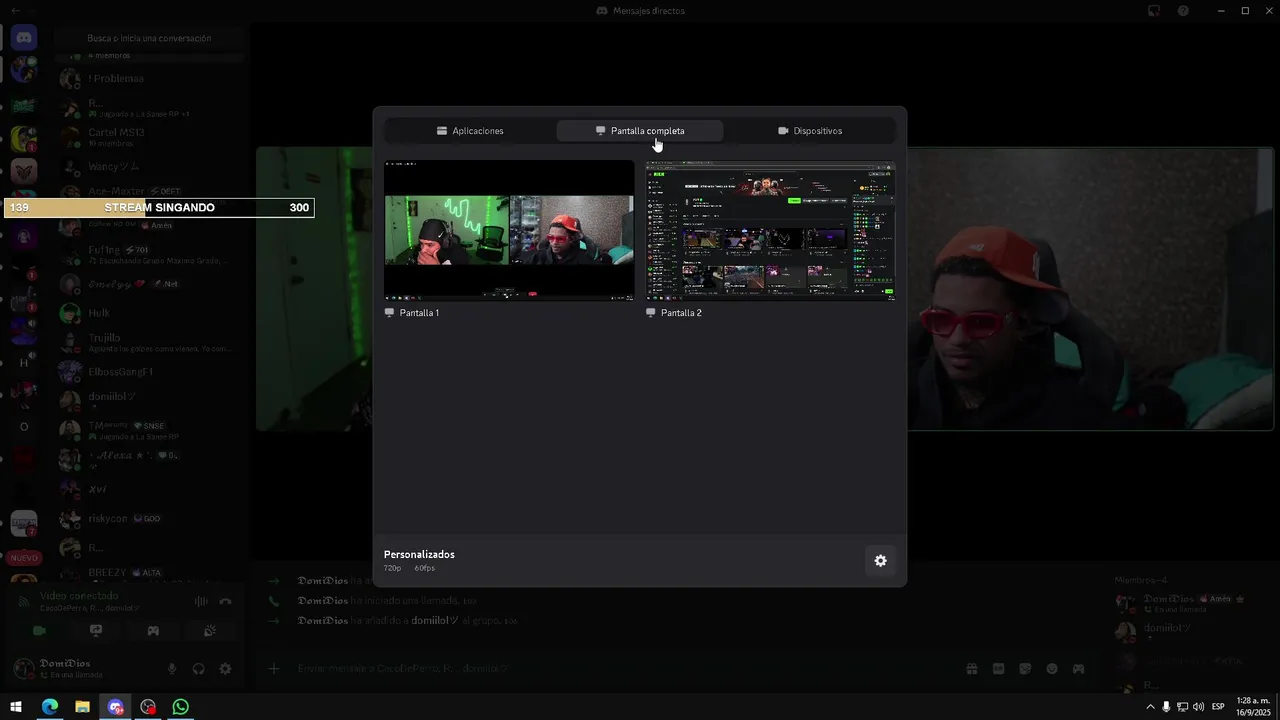The height and width of the screenshot is (720, 1280).
Task: Show hidden system tray icons
Action: 1150,707
